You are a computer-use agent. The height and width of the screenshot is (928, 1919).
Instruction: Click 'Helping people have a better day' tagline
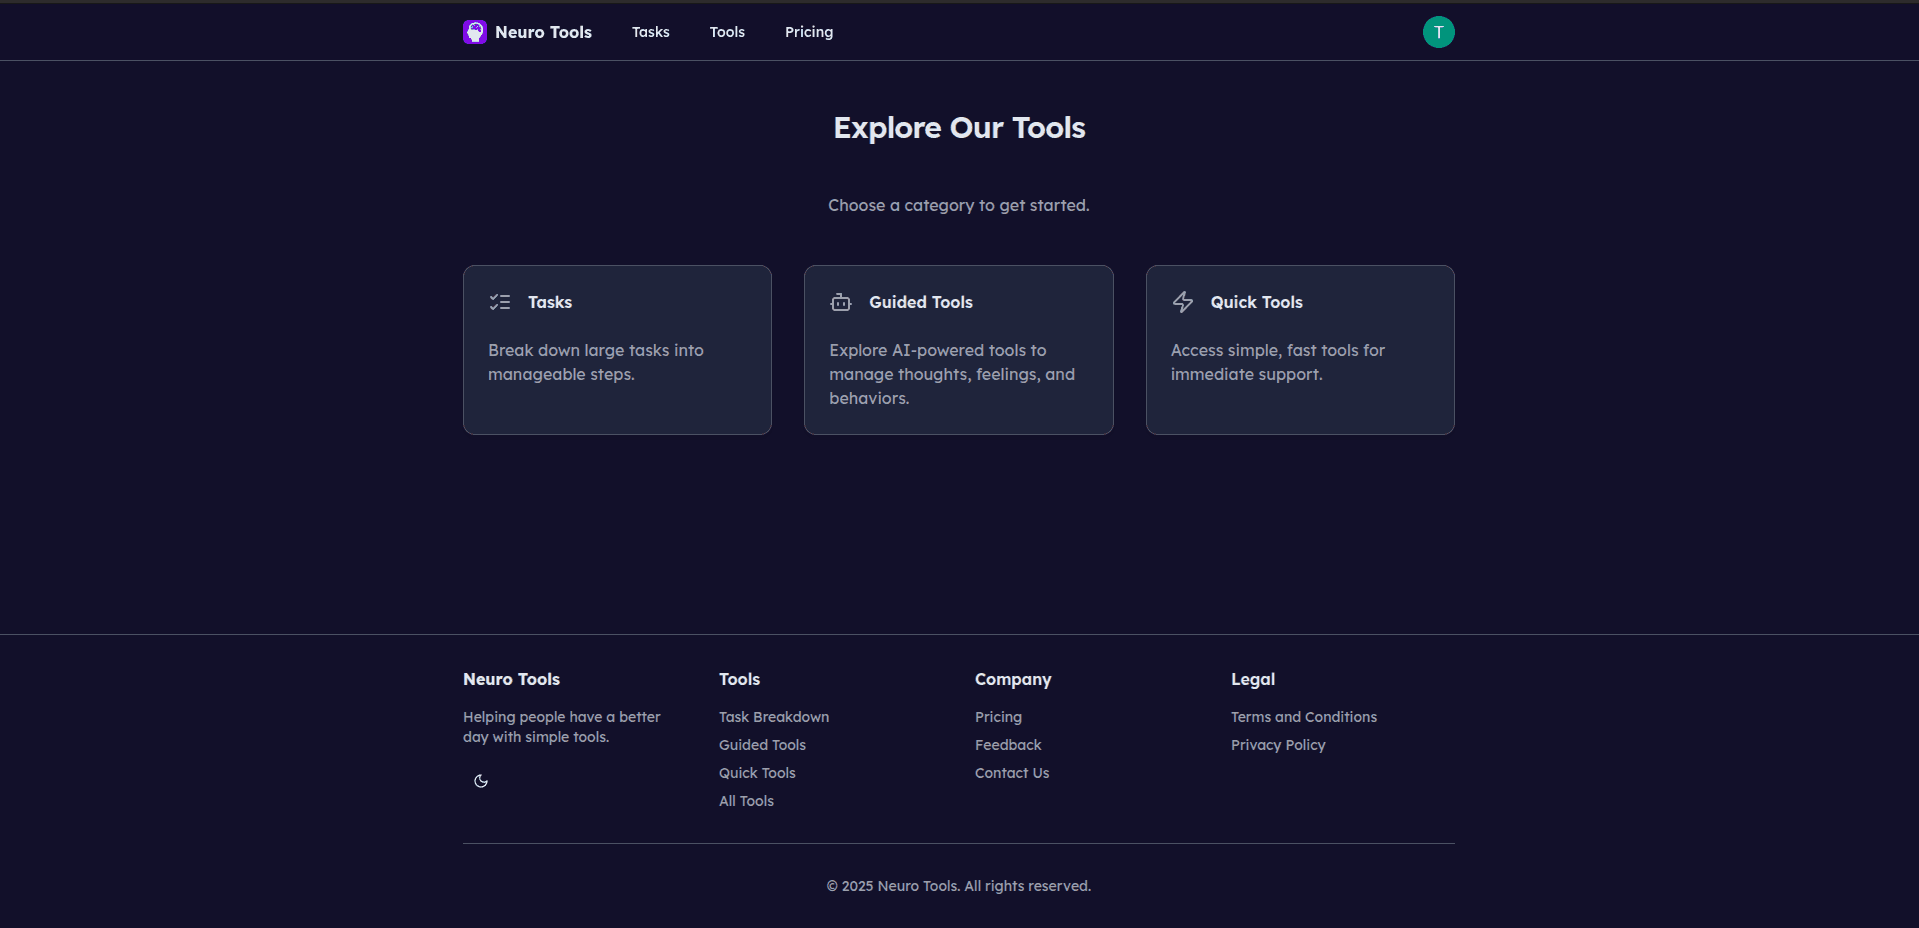coord(562,727)
